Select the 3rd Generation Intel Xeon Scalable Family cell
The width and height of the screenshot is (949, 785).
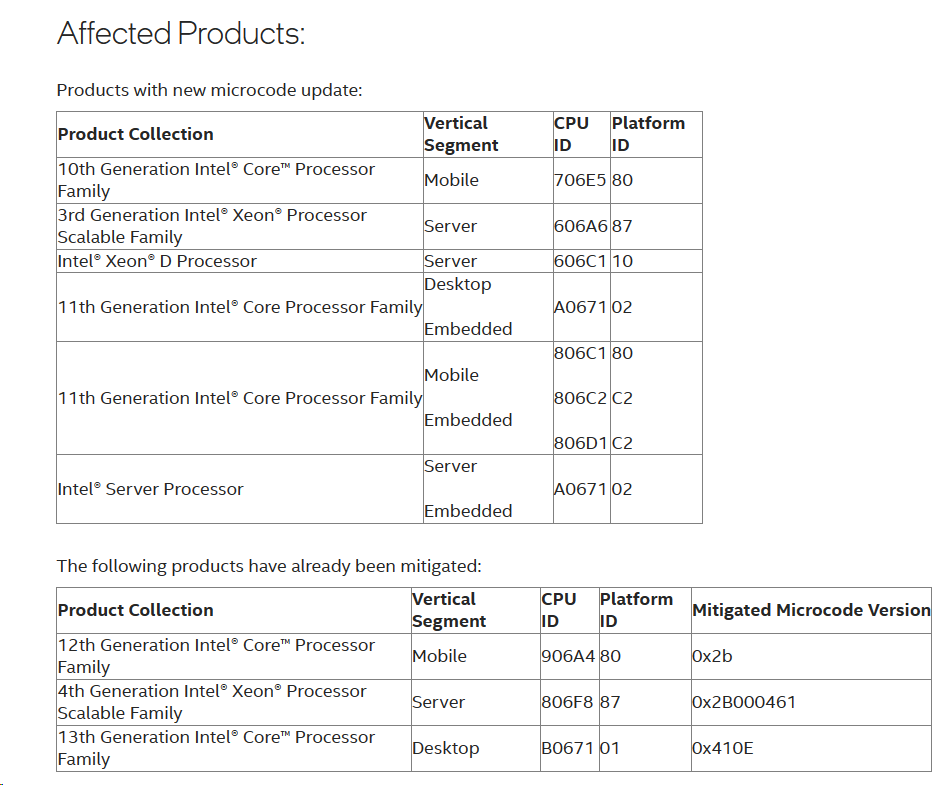pos(212,226)
